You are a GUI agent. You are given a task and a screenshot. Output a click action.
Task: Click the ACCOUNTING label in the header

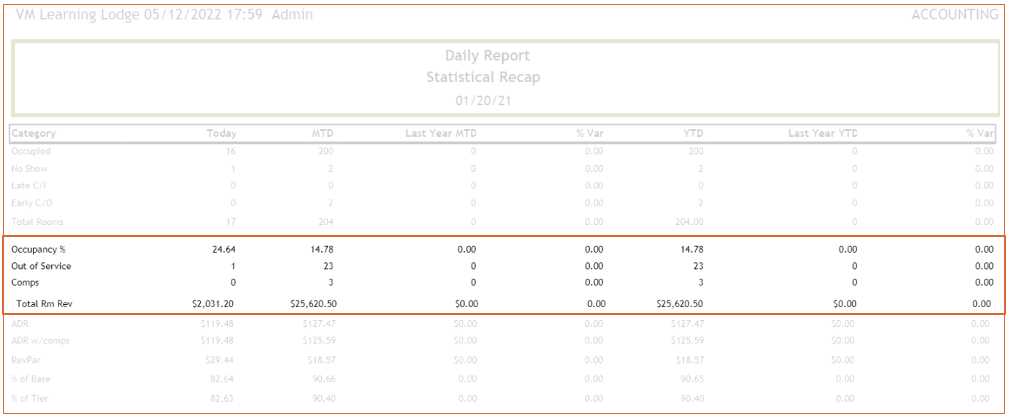(954, 15)
